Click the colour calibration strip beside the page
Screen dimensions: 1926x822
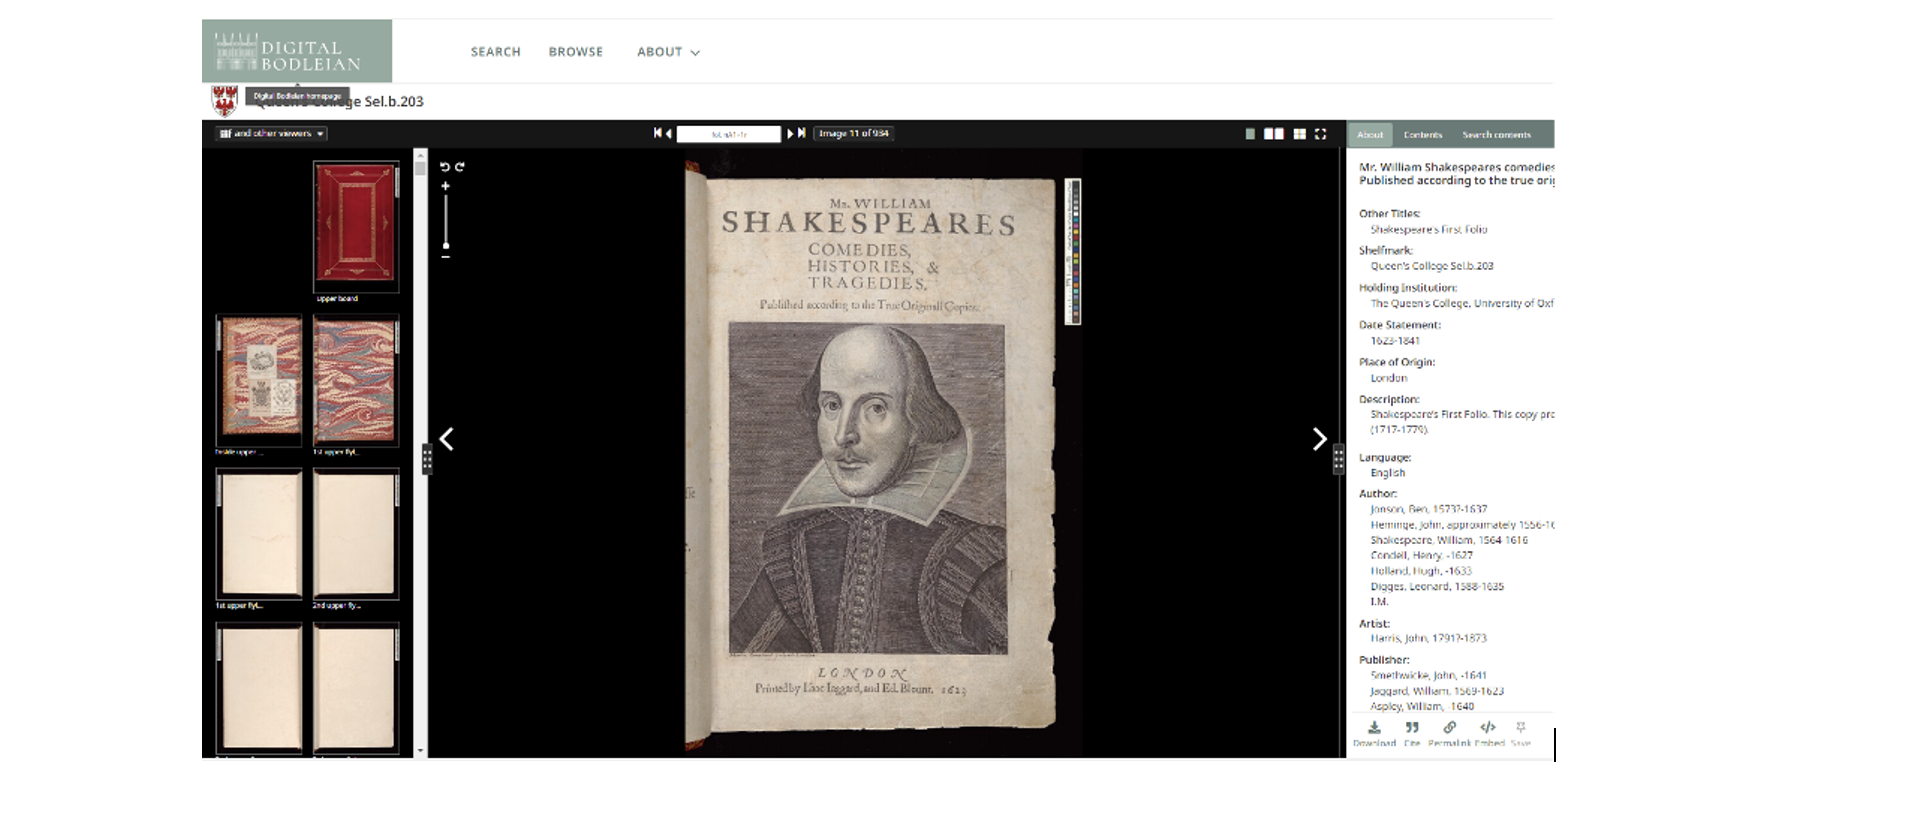1073,251
